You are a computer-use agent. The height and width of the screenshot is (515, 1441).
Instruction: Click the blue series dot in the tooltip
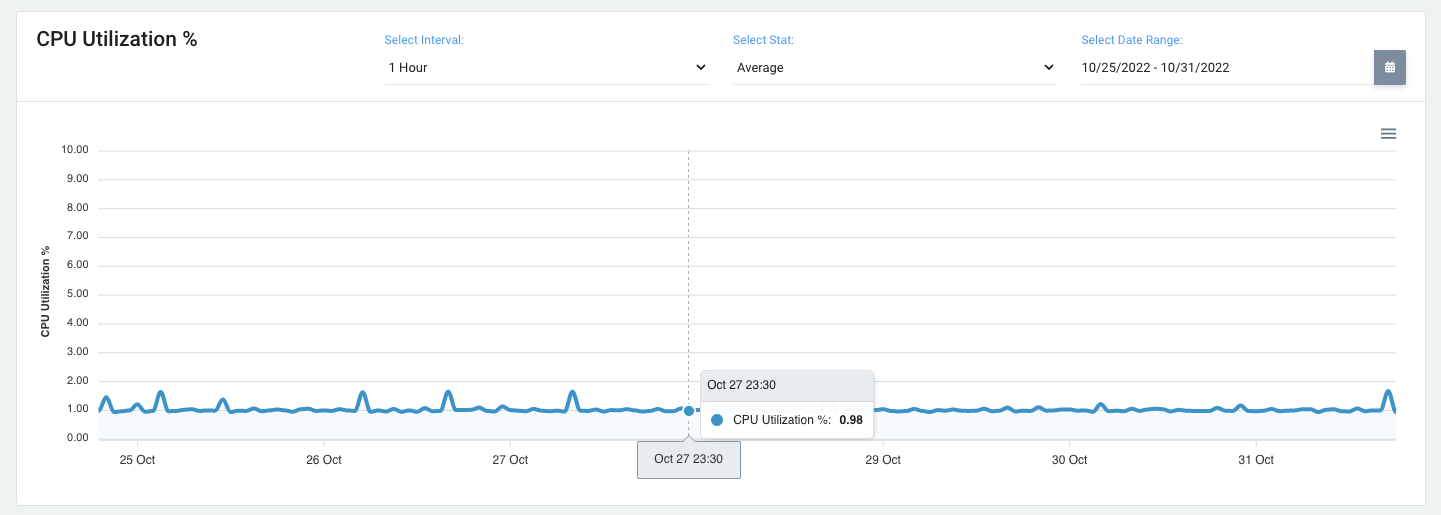717,420
